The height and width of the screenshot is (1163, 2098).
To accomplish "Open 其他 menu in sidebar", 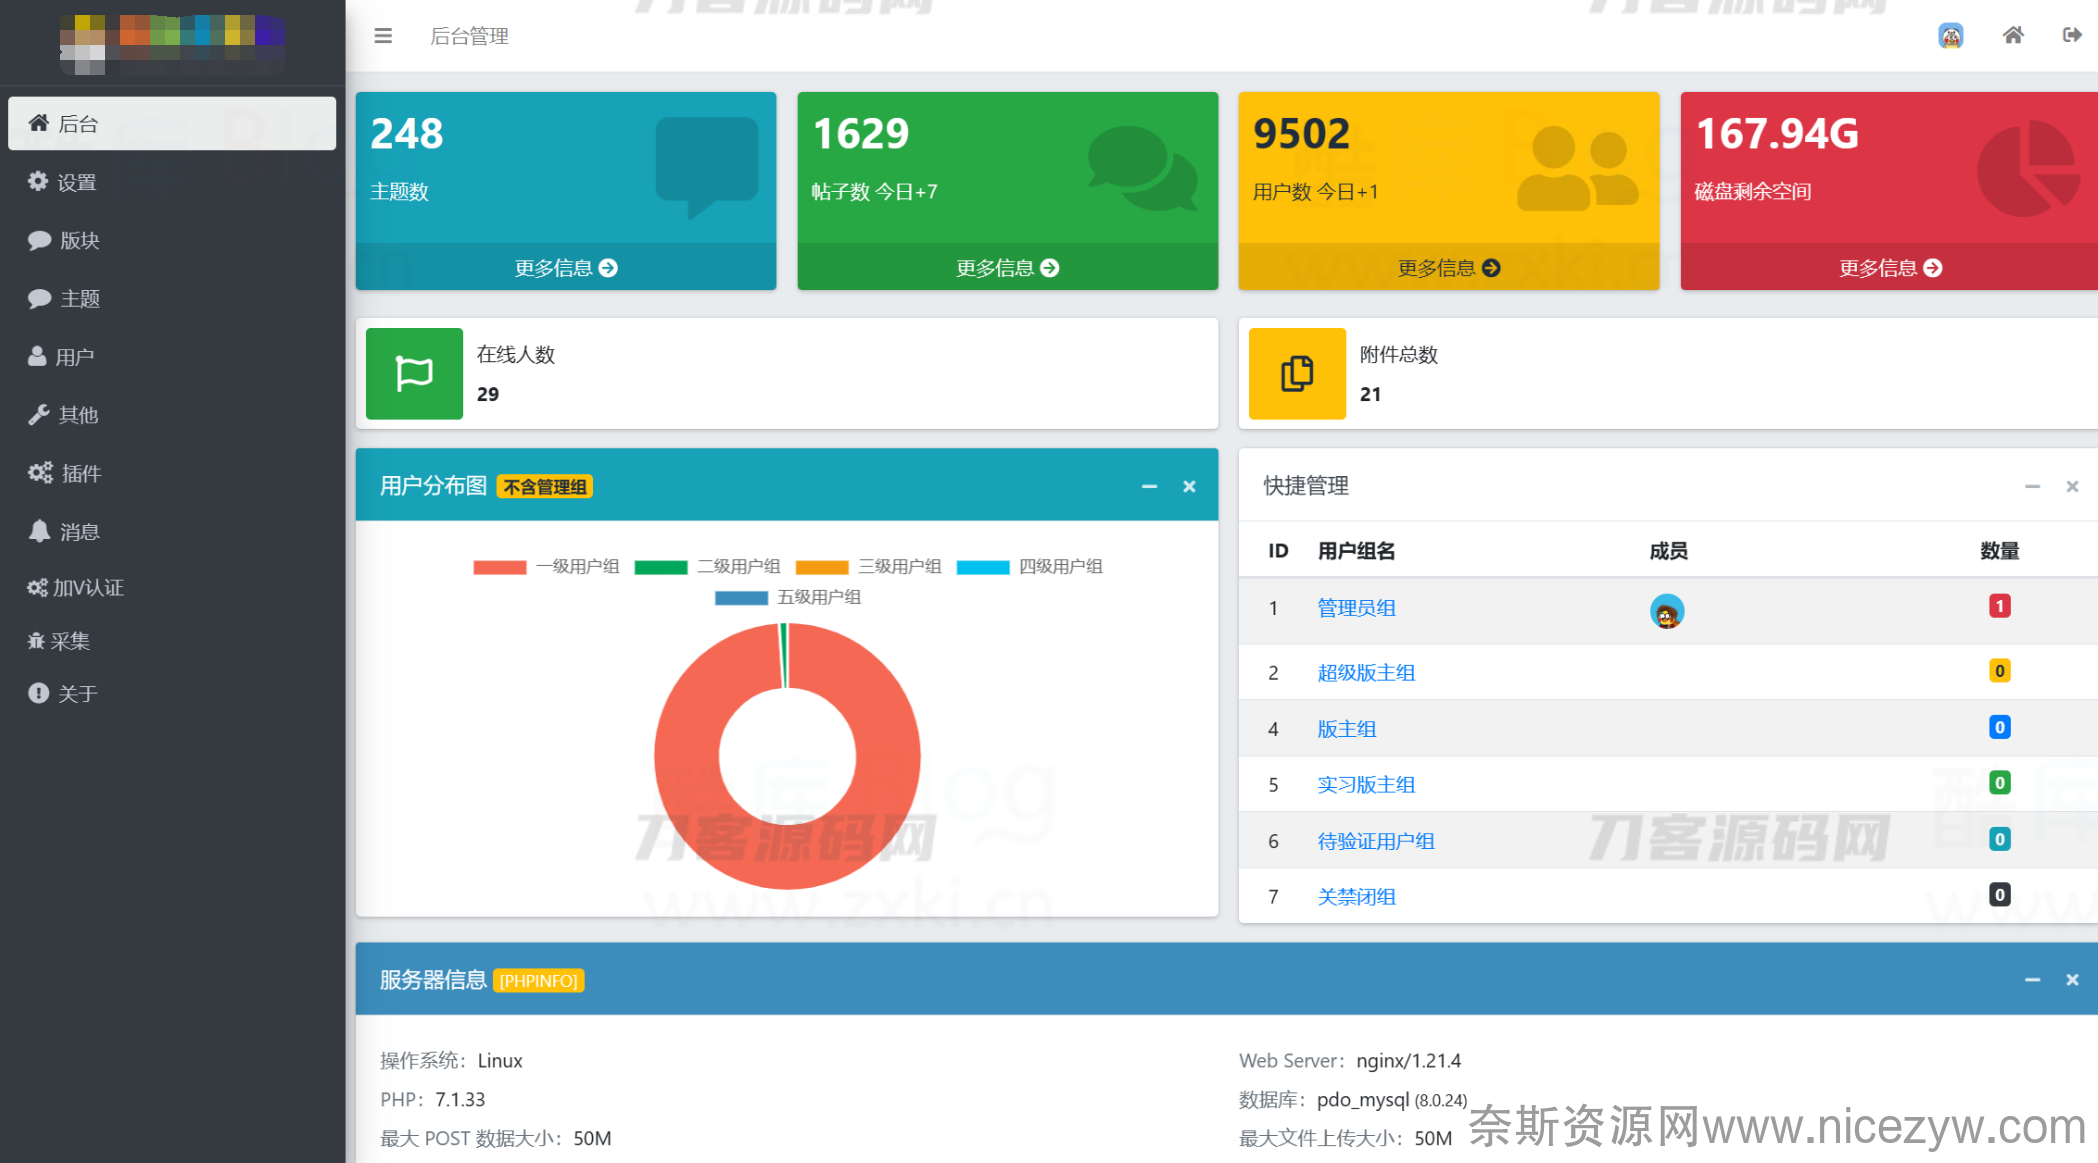I will coord(172,415).
